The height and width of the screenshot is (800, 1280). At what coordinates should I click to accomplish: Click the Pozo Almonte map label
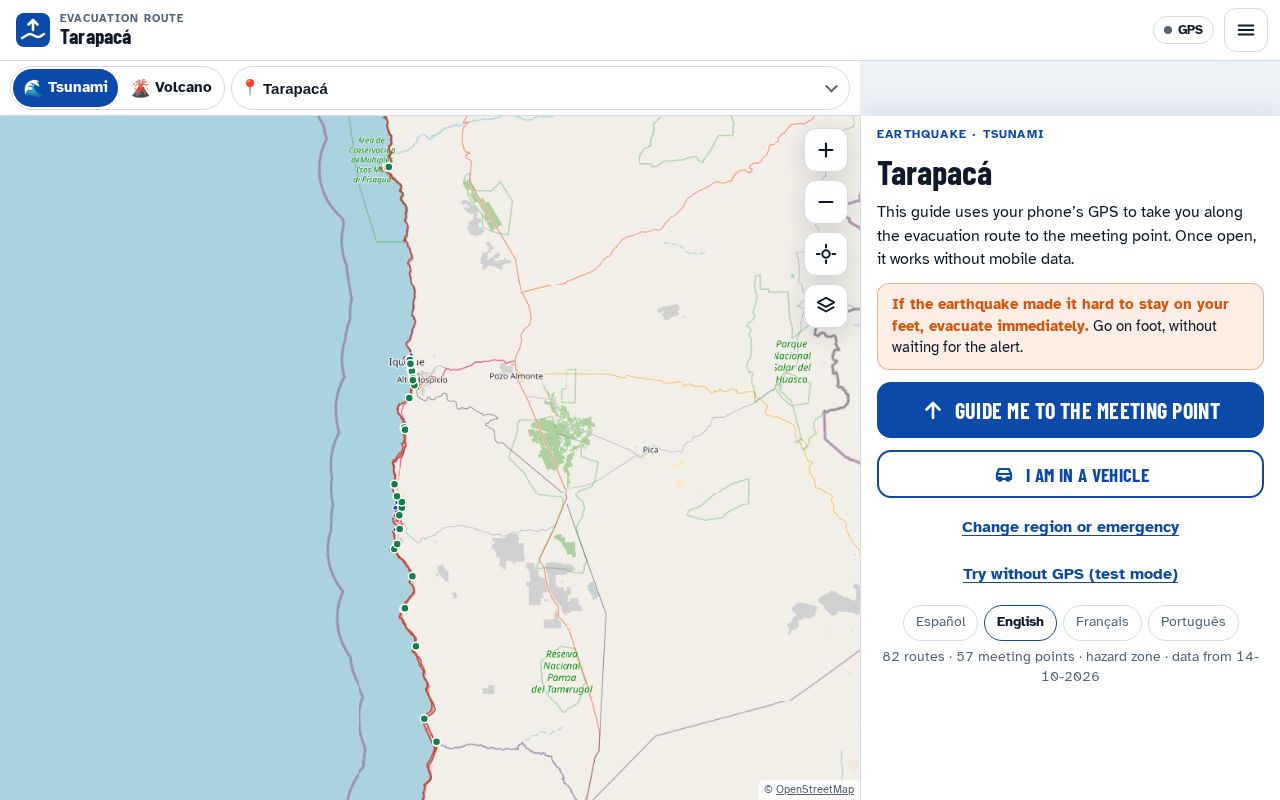coord(516,376)
